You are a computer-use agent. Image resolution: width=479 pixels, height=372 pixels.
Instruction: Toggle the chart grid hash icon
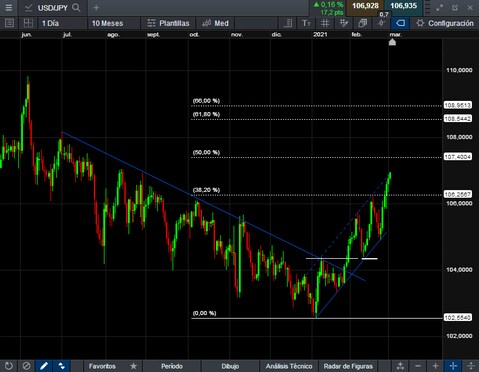pos(325,23)
